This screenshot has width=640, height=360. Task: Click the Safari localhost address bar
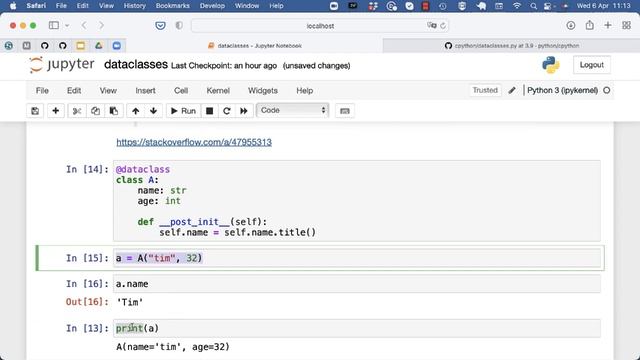pos(320,26)
